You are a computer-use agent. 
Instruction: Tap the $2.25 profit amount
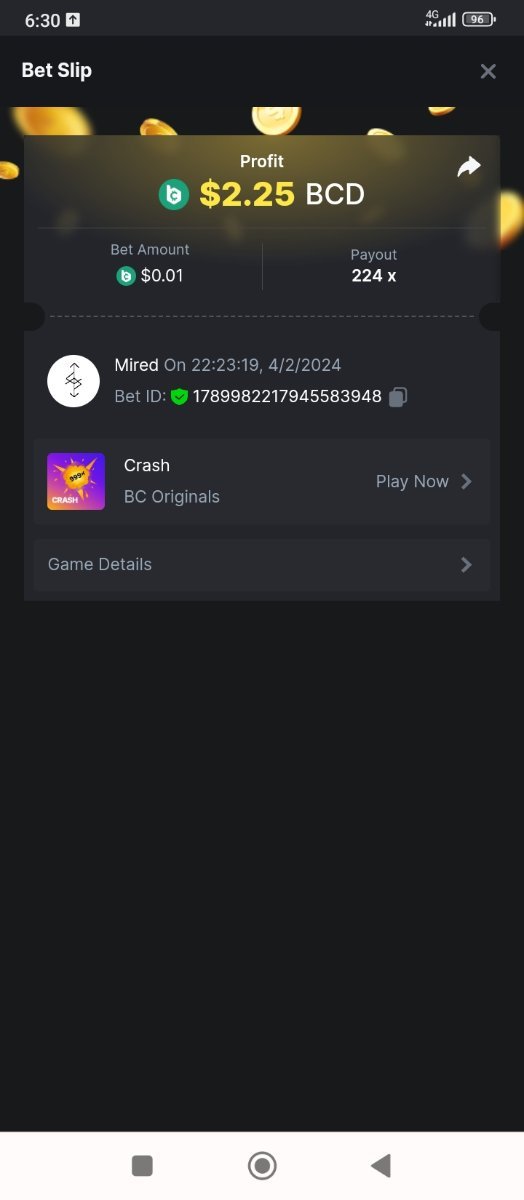click(x=247, y=194)
